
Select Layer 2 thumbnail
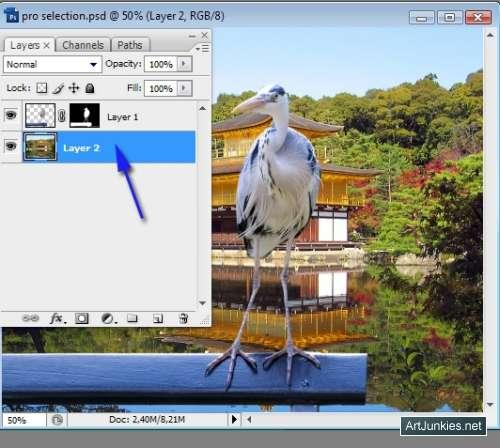click(40, 146)
